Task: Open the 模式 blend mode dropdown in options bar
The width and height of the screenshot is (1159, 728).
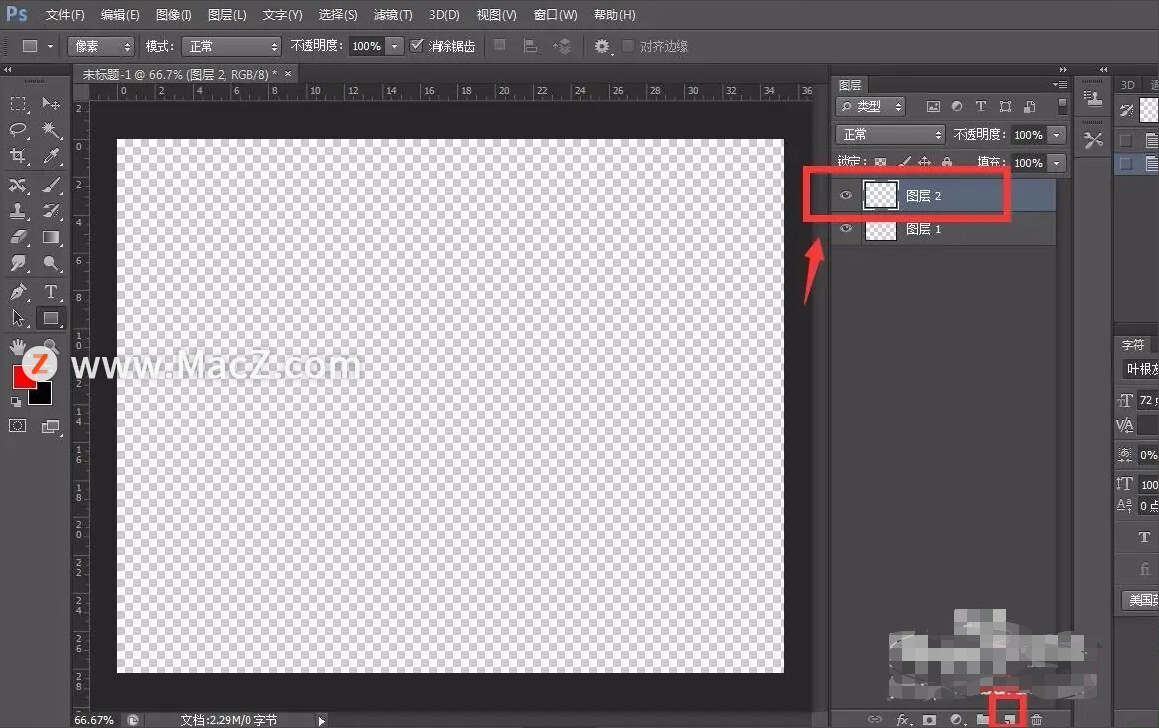Action: pos(230,46)
